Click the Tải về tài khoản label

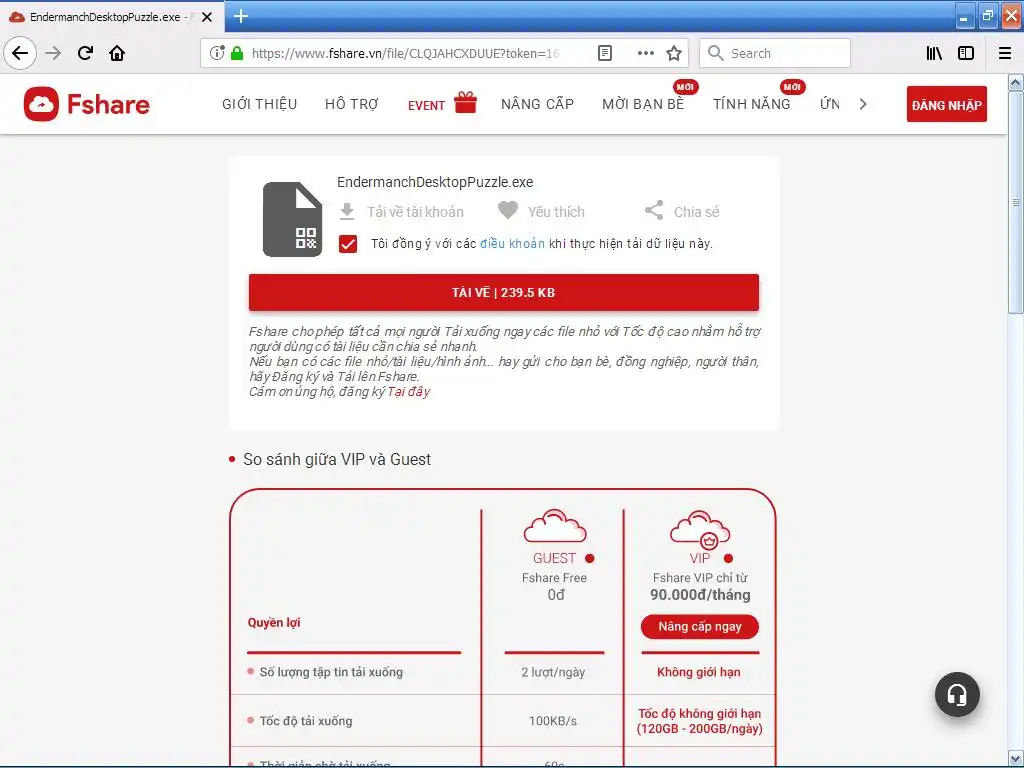415,212
